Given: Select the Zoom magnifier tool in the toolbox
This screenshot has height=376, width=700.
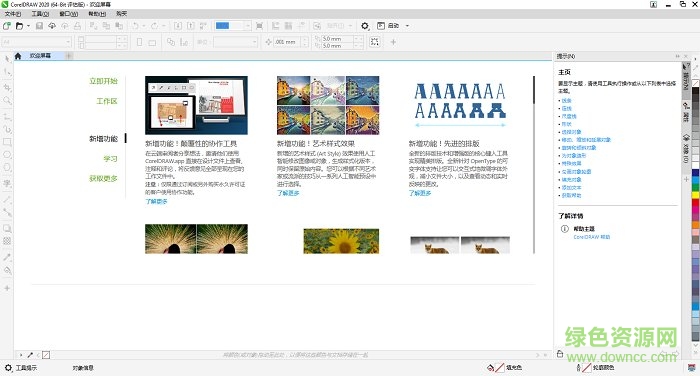Looking at the screenshot, I should (7, 100).
